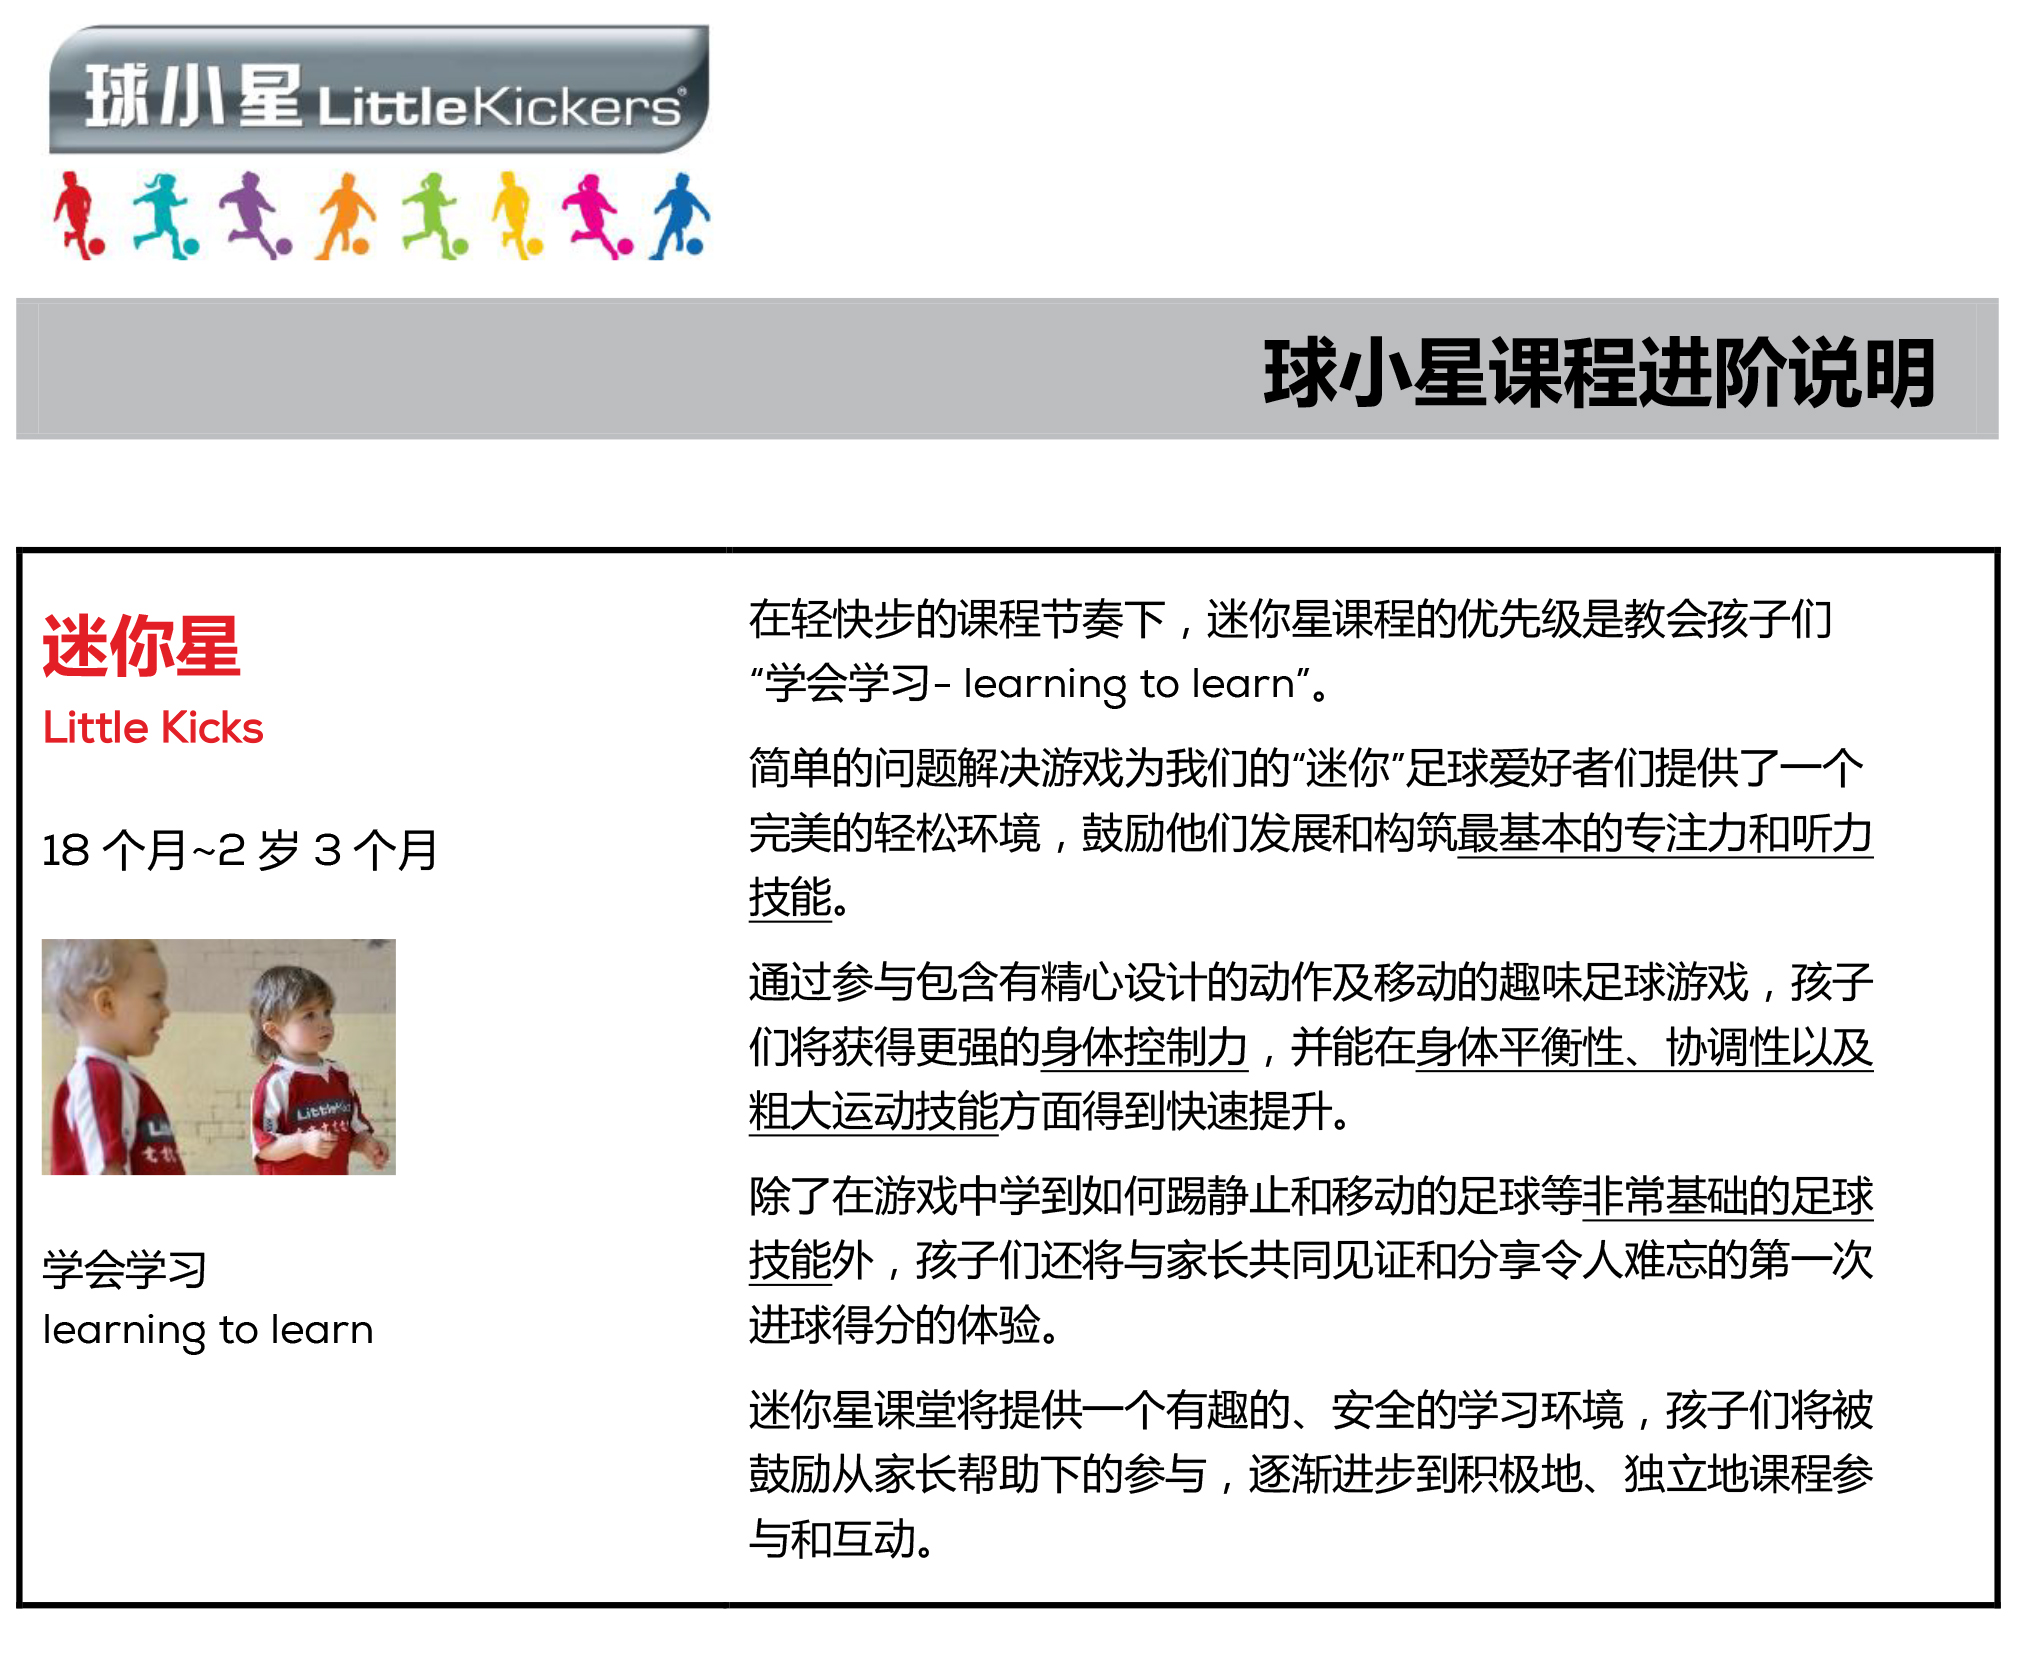This screenshot has height=1678, width=2027.
Task: Click the photo of two toddlers
Action: 218,1056
